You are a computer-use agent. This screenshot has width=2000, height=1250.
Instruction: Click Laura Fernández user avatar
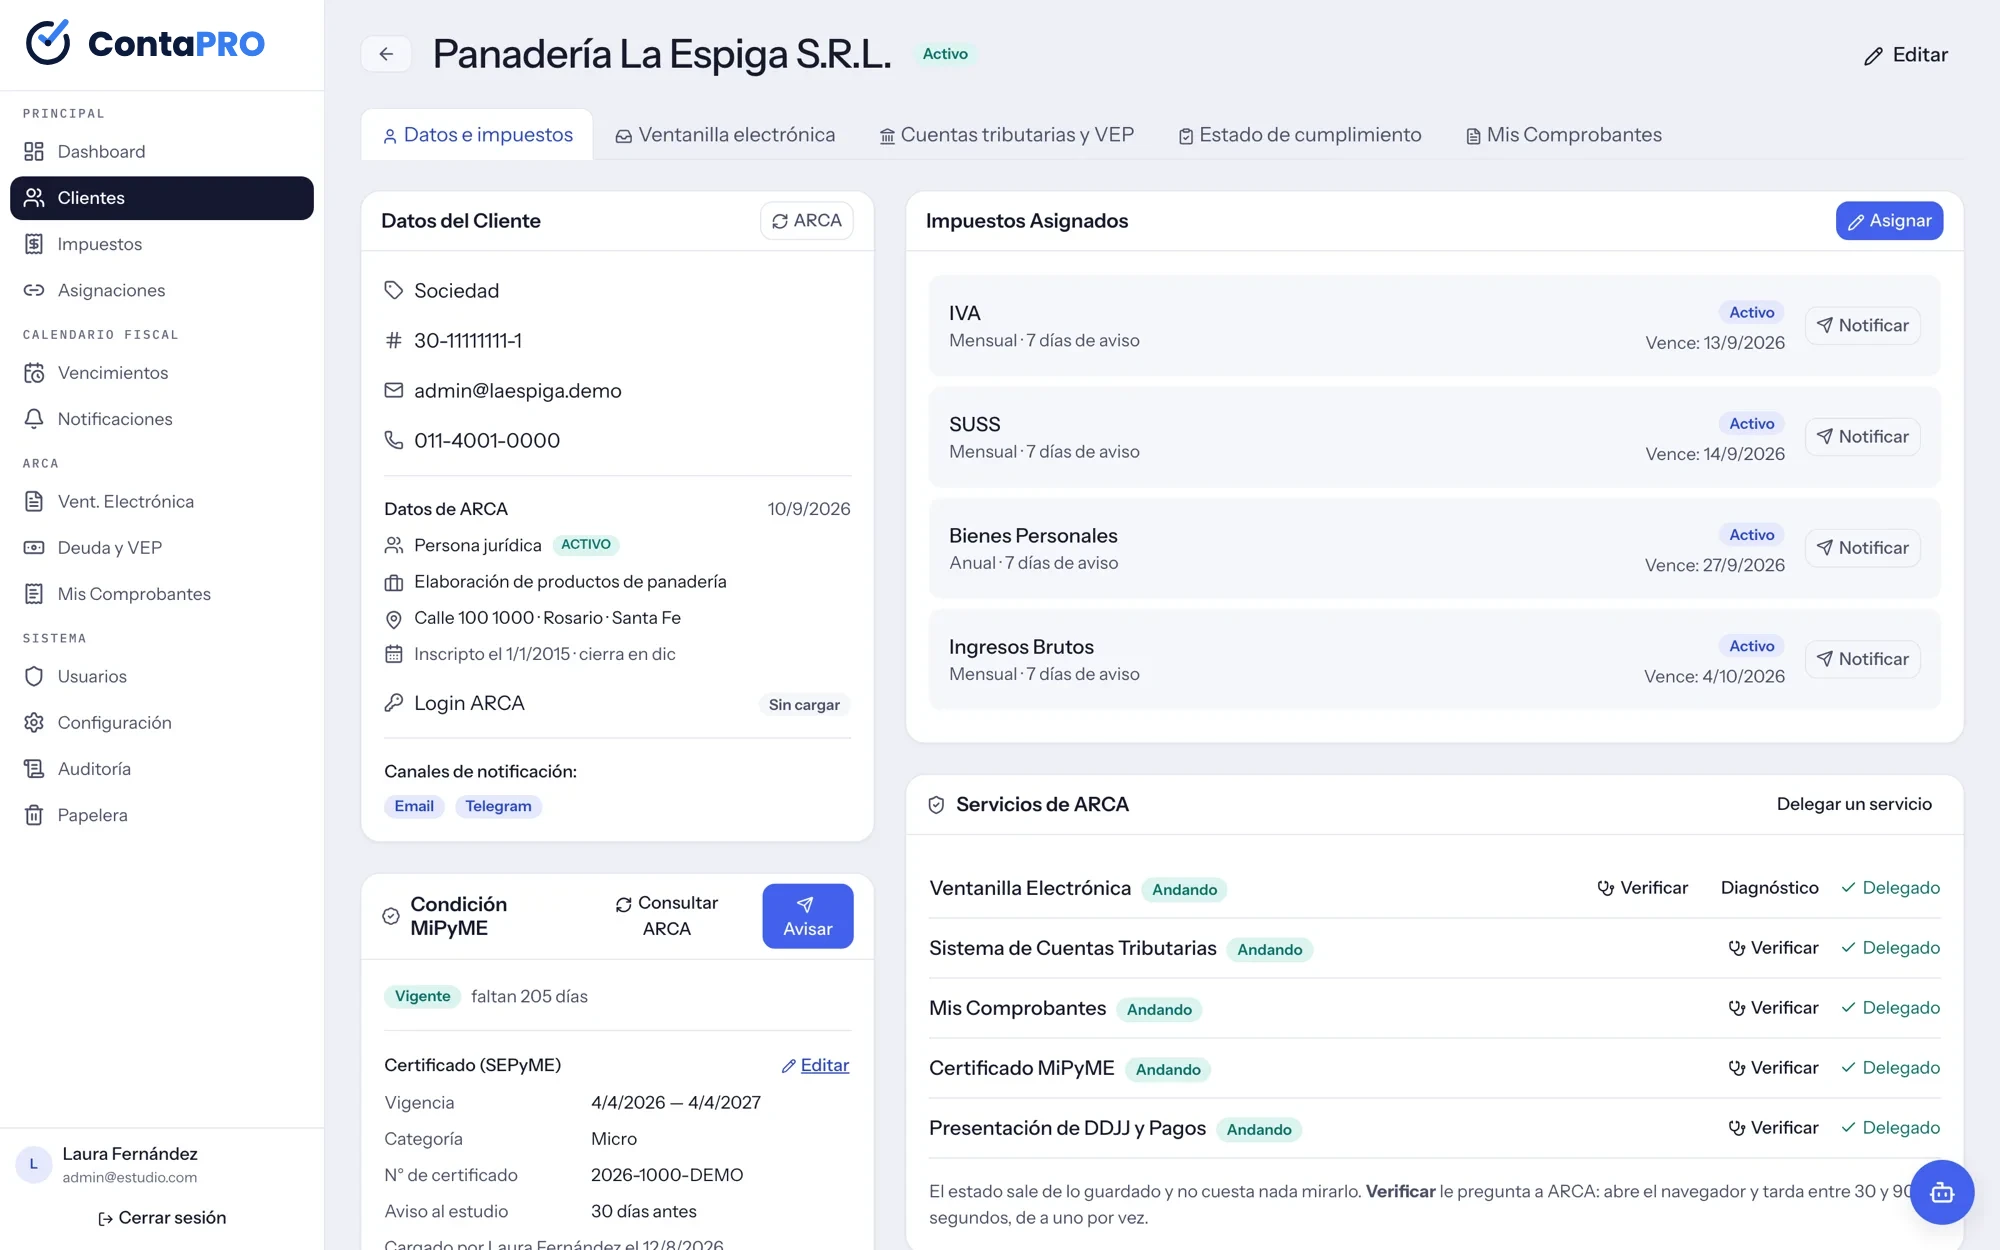point(33,1165)
